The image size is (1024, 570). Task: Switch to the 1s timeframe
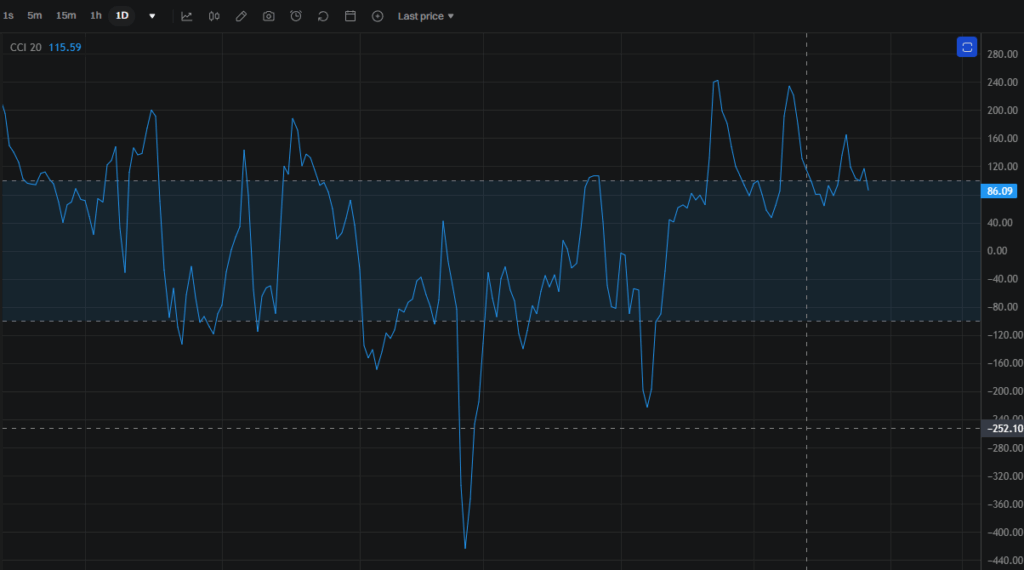coord(8,16)
